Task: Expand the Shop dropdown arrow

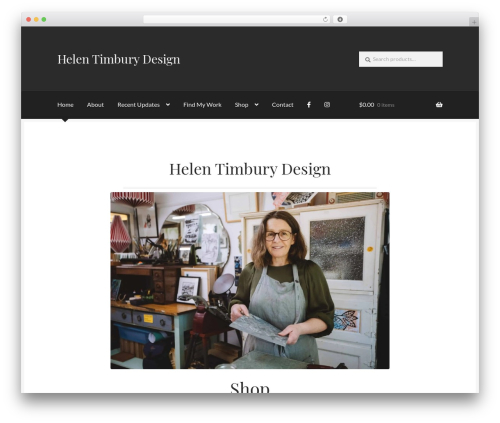Action: coord(256,105)
